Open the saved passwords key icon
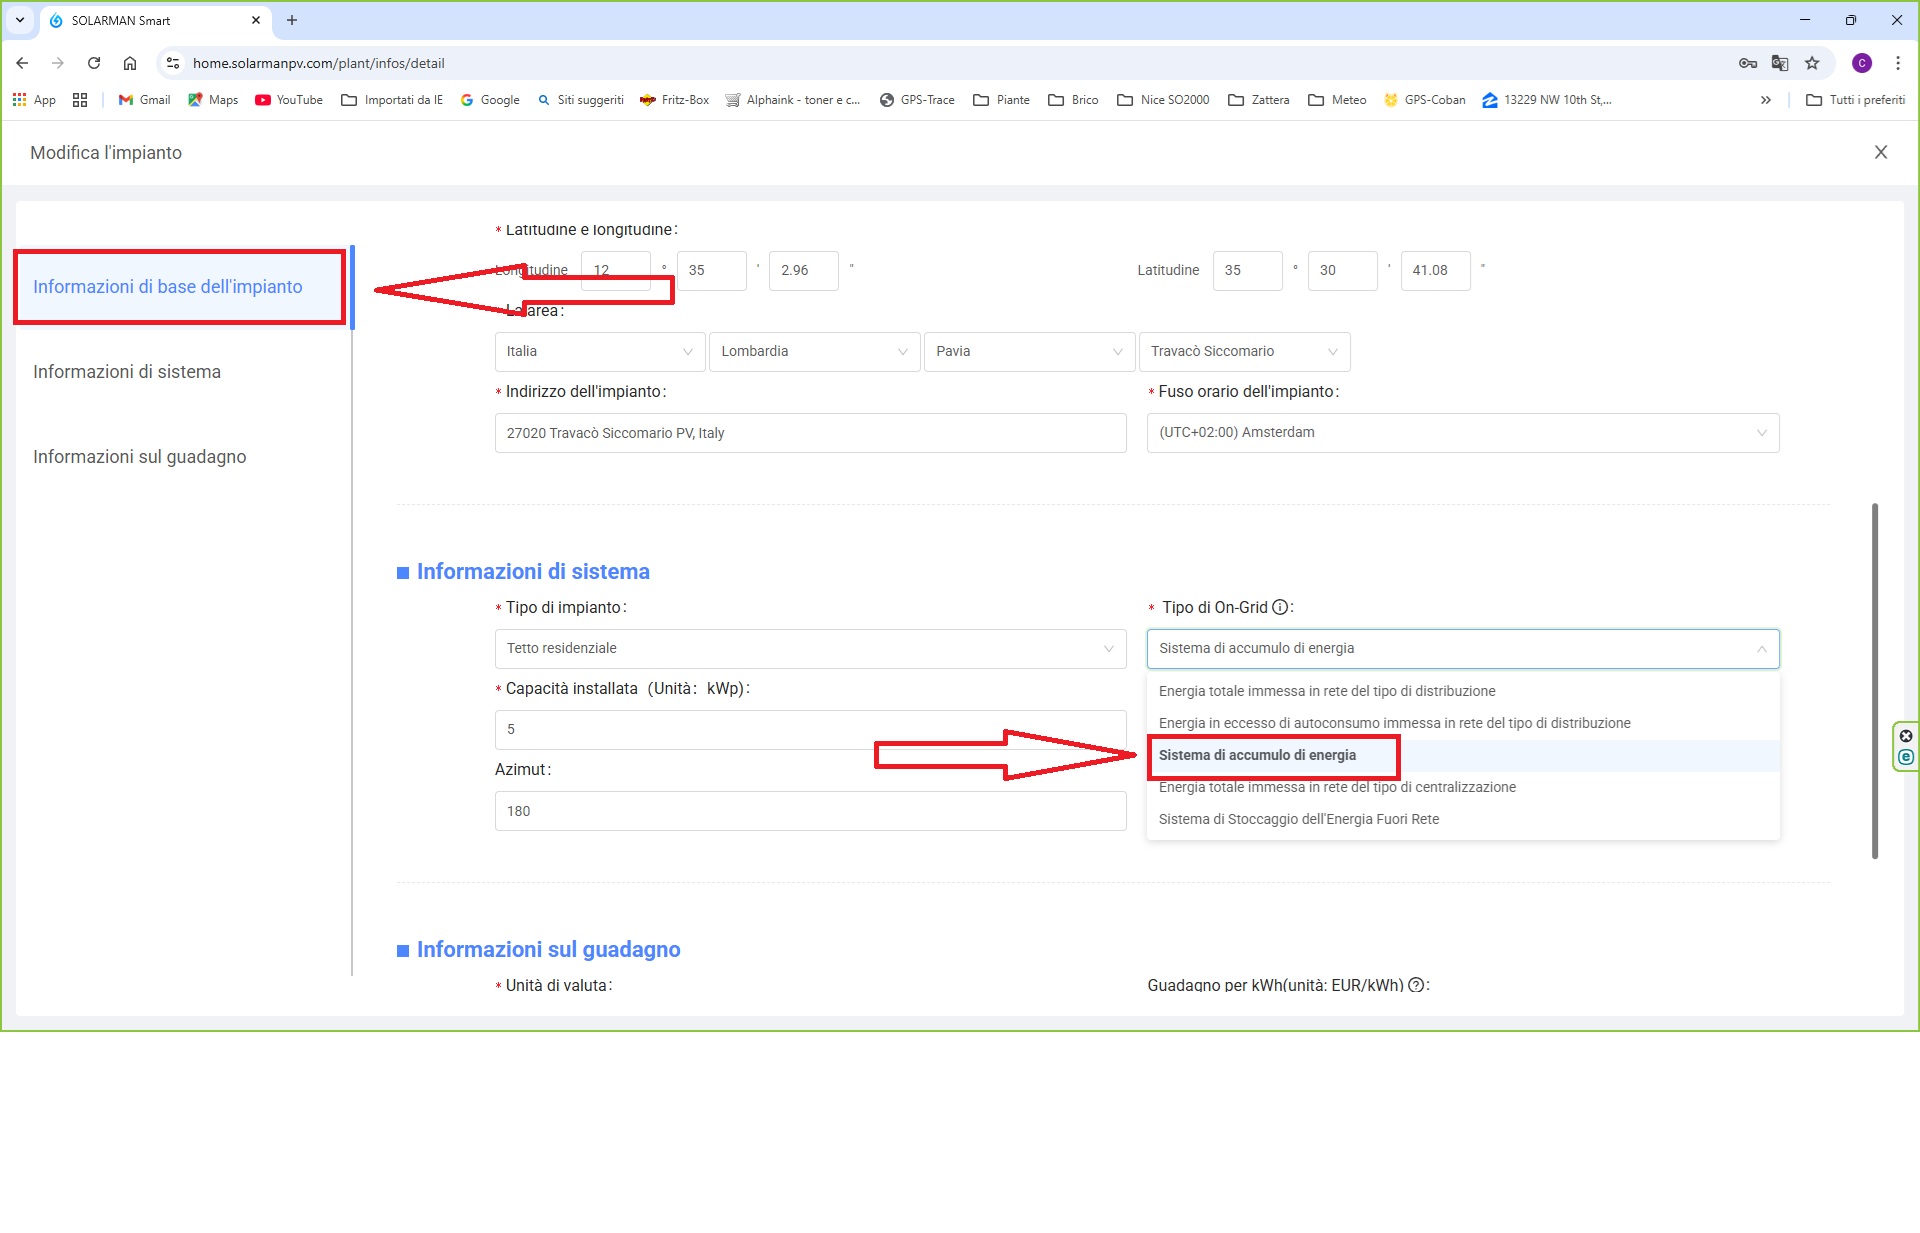This screenshot has height=1233, width=1920. coord(1748,63)
